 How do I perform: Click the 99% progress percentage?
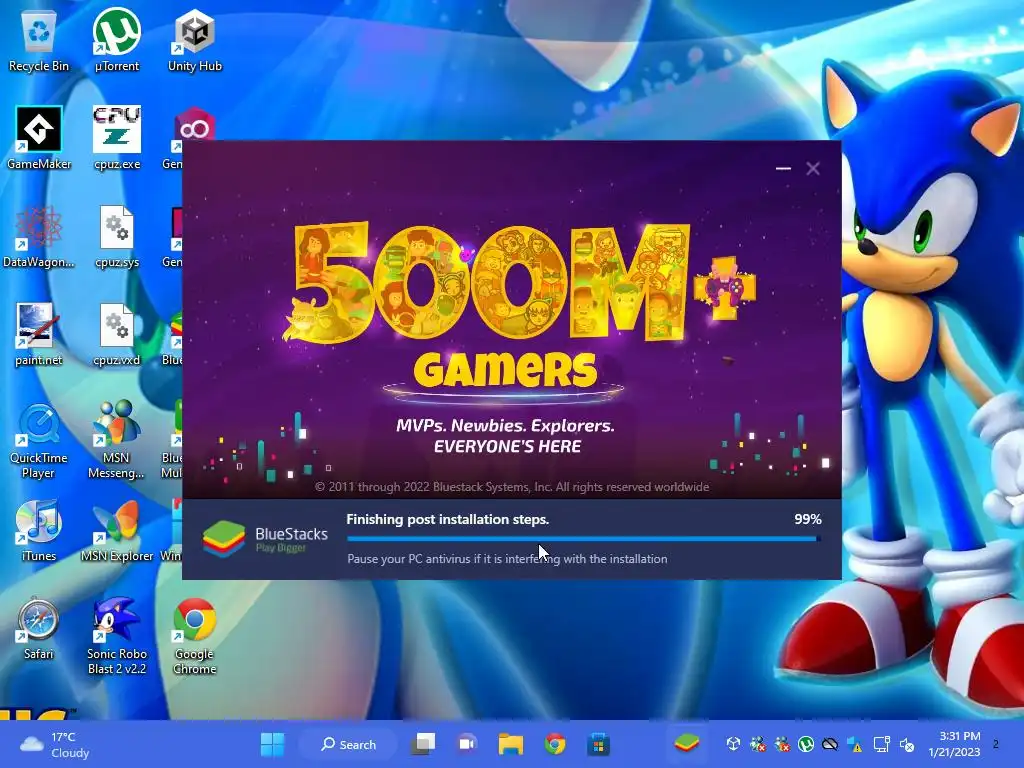pyautogui.click(x=808, y=519)
